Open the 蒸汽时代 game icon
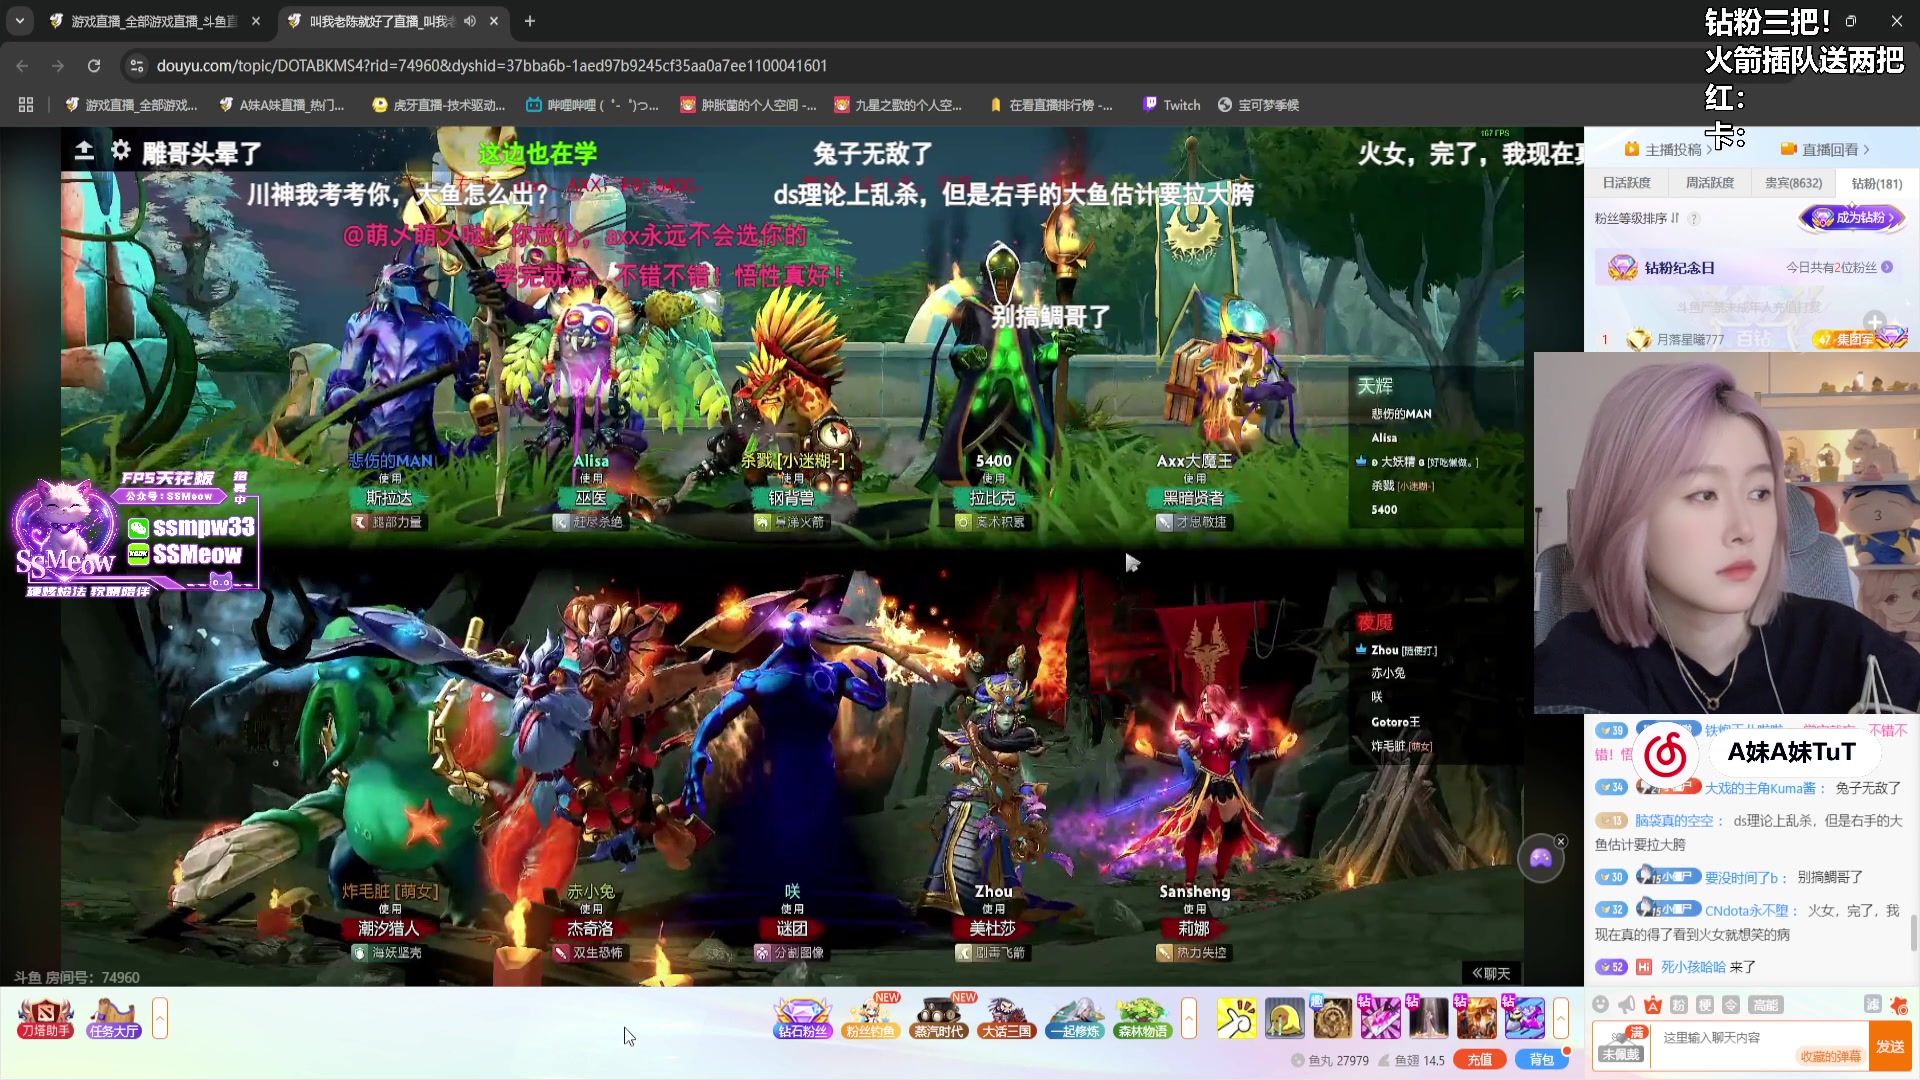This screenshot has height=1080, width=1920. pos(938,1018)
